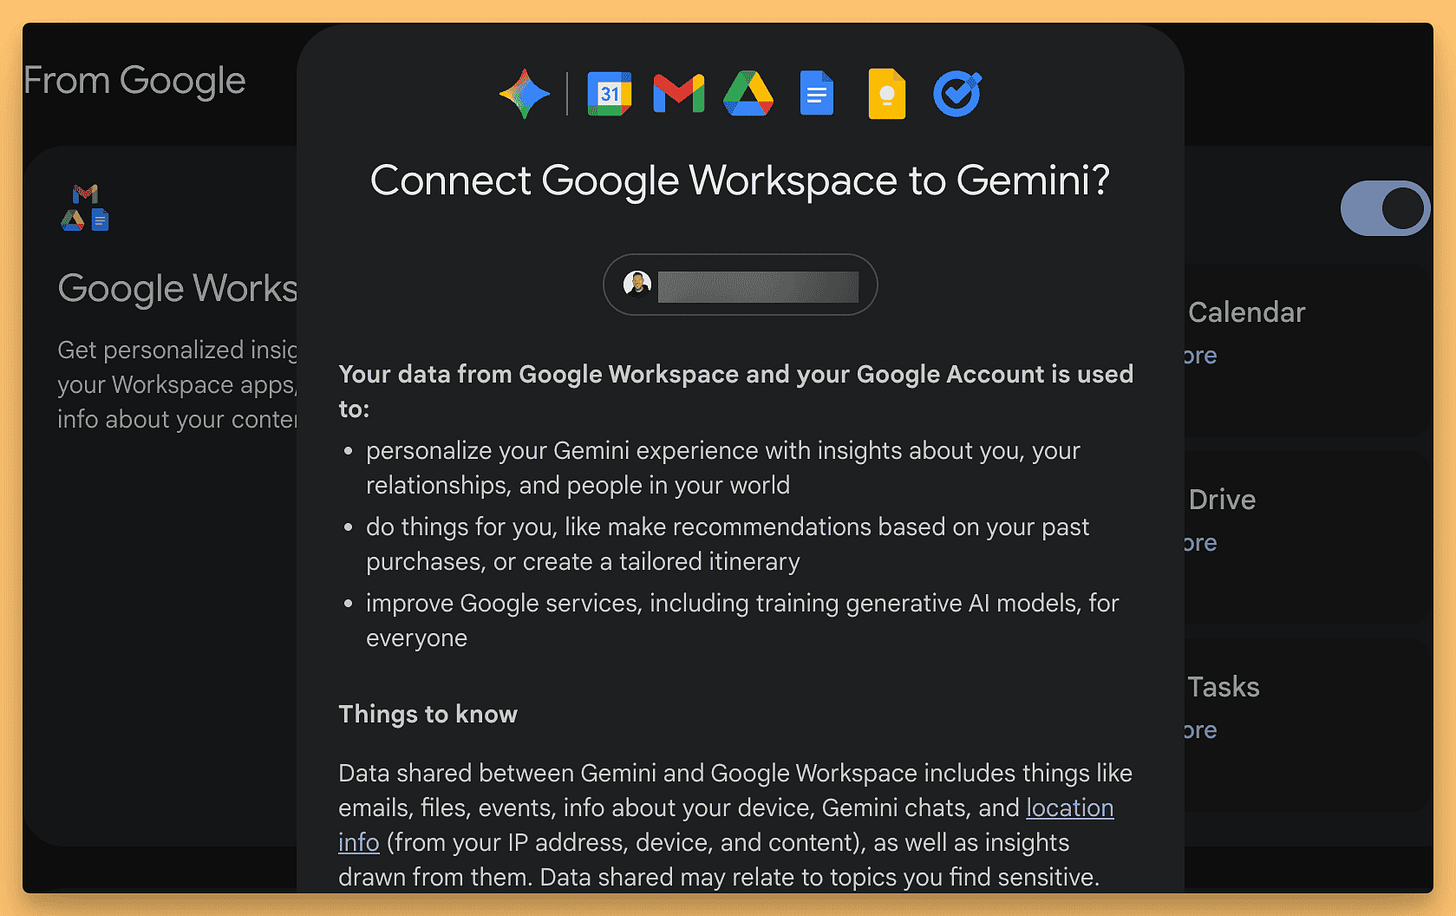Click the Google Keep icon in dialog header
This screenshot has width=1456, height=916.
point(887,94)
